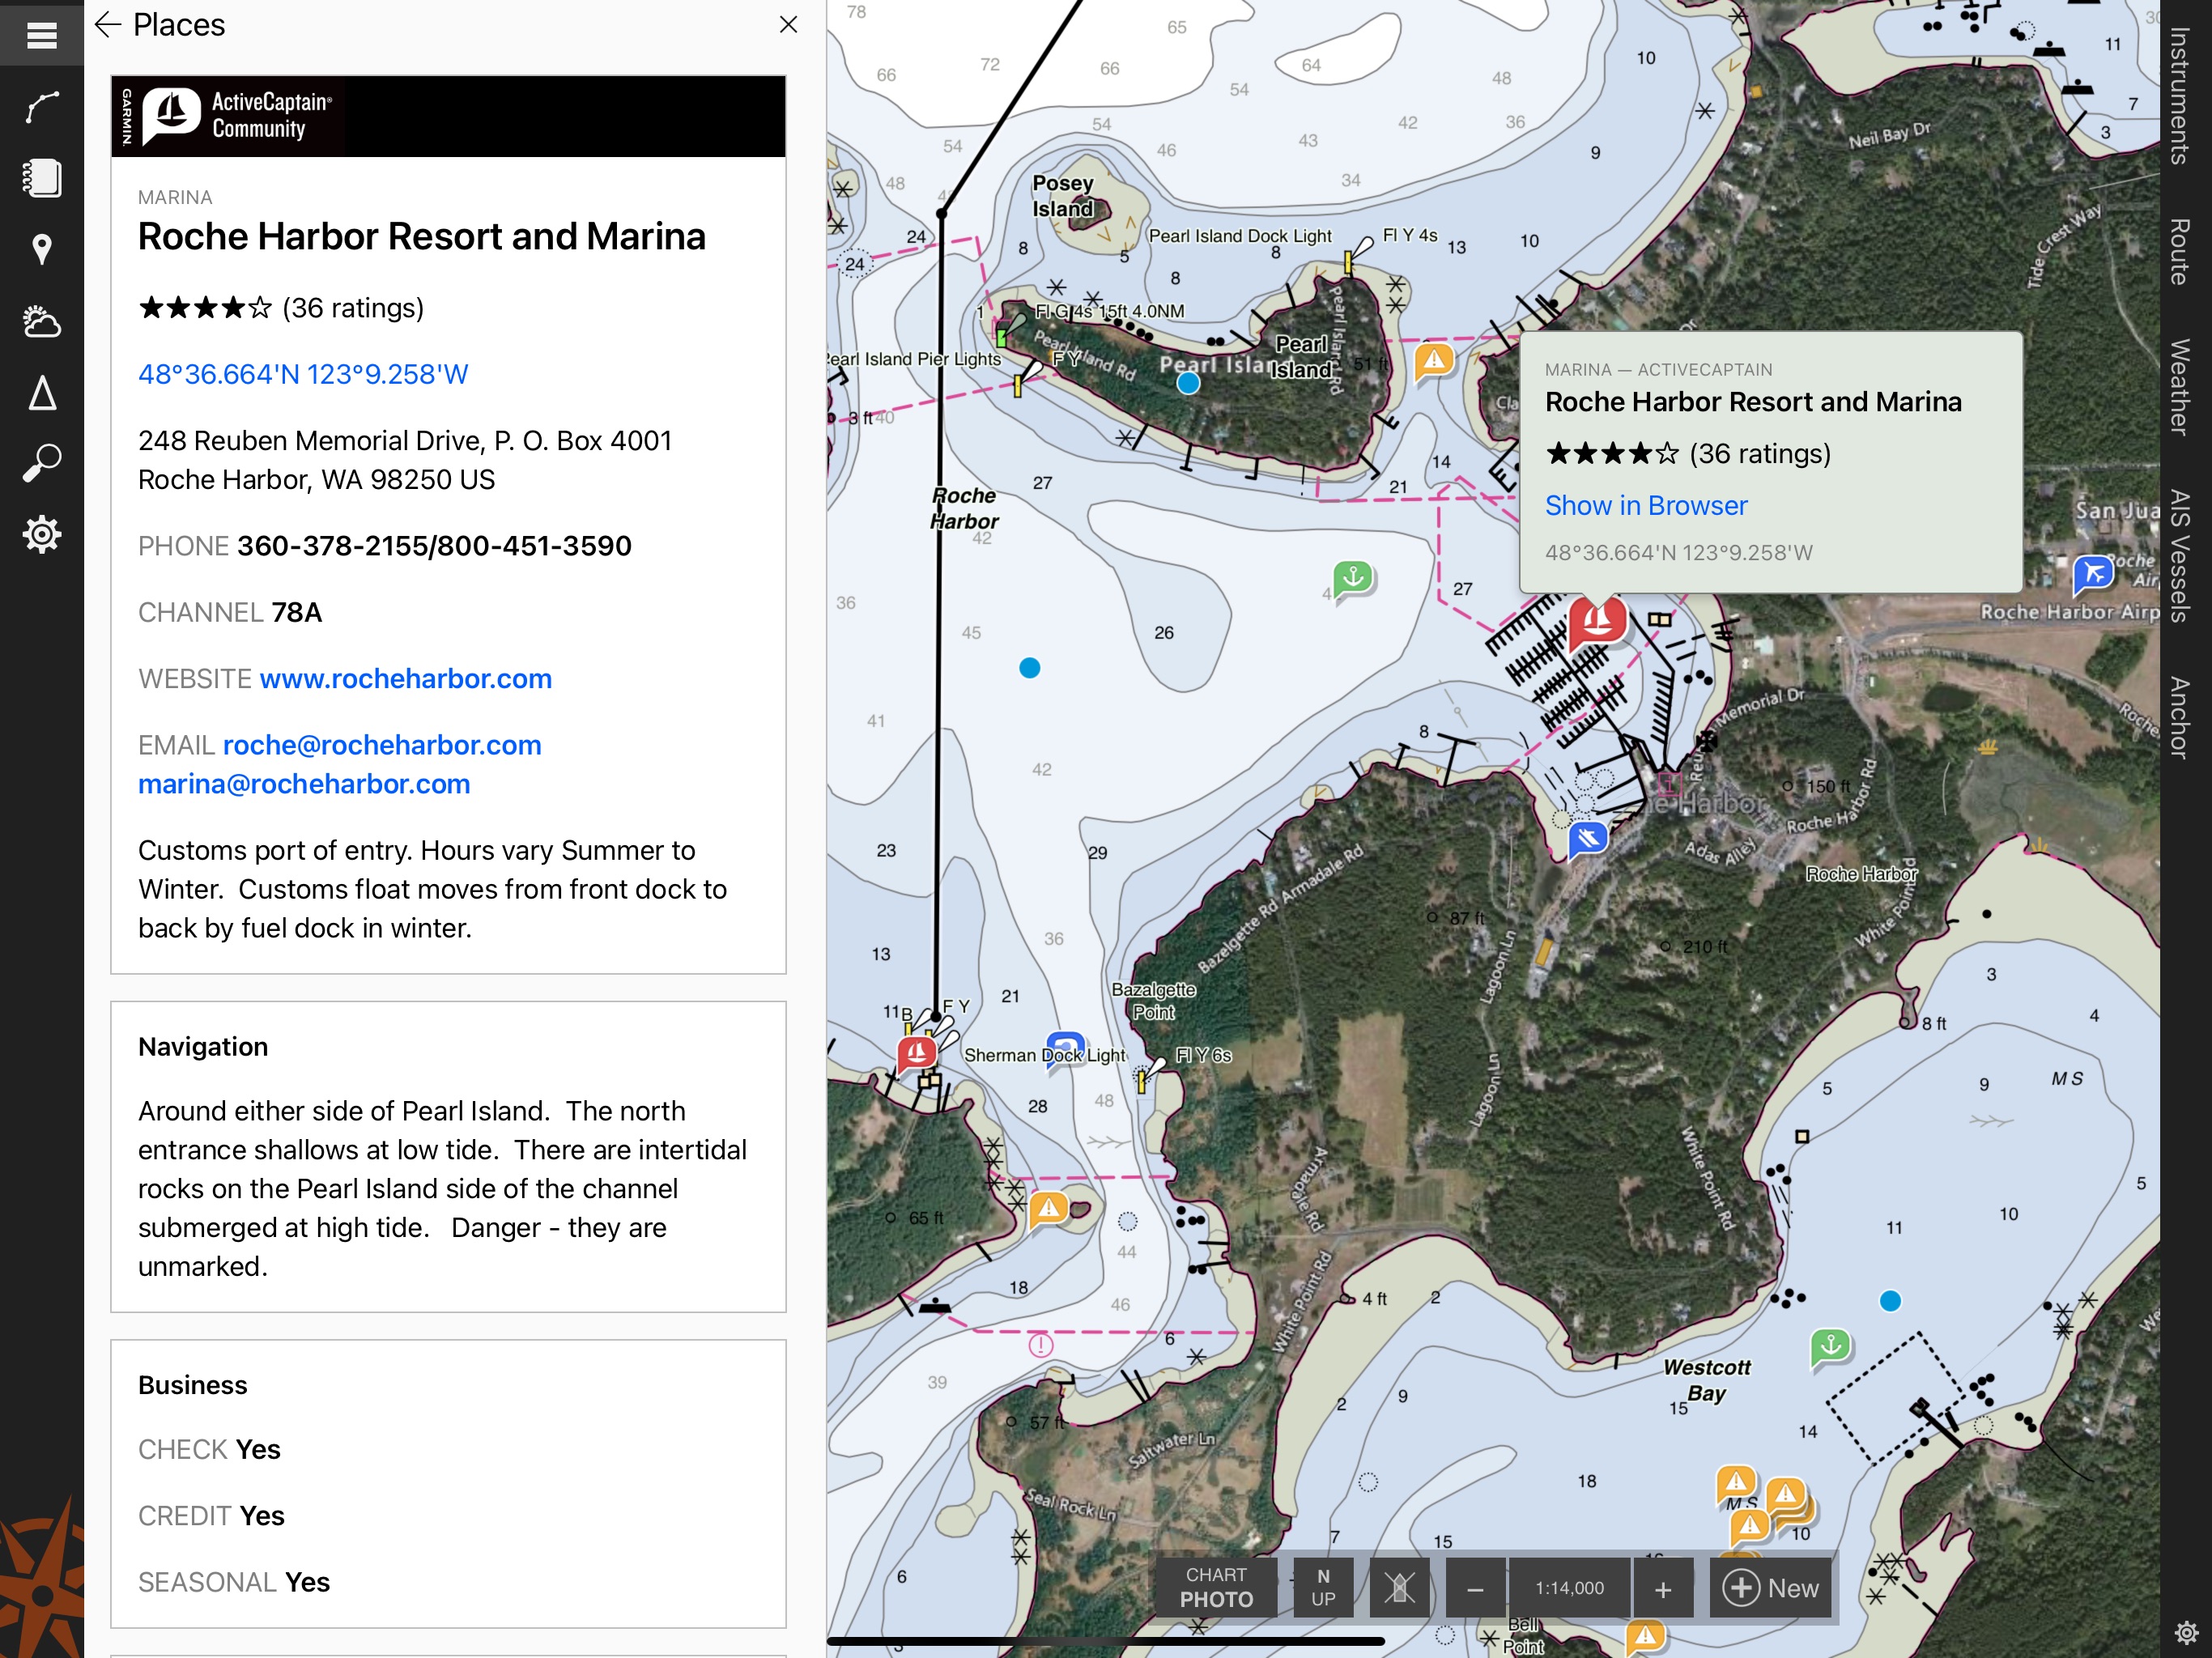Screen dimensions: 2212x1658
Task: Tap the phone number 360-378-2155/800-451-3590
Action: click(434, 546)
